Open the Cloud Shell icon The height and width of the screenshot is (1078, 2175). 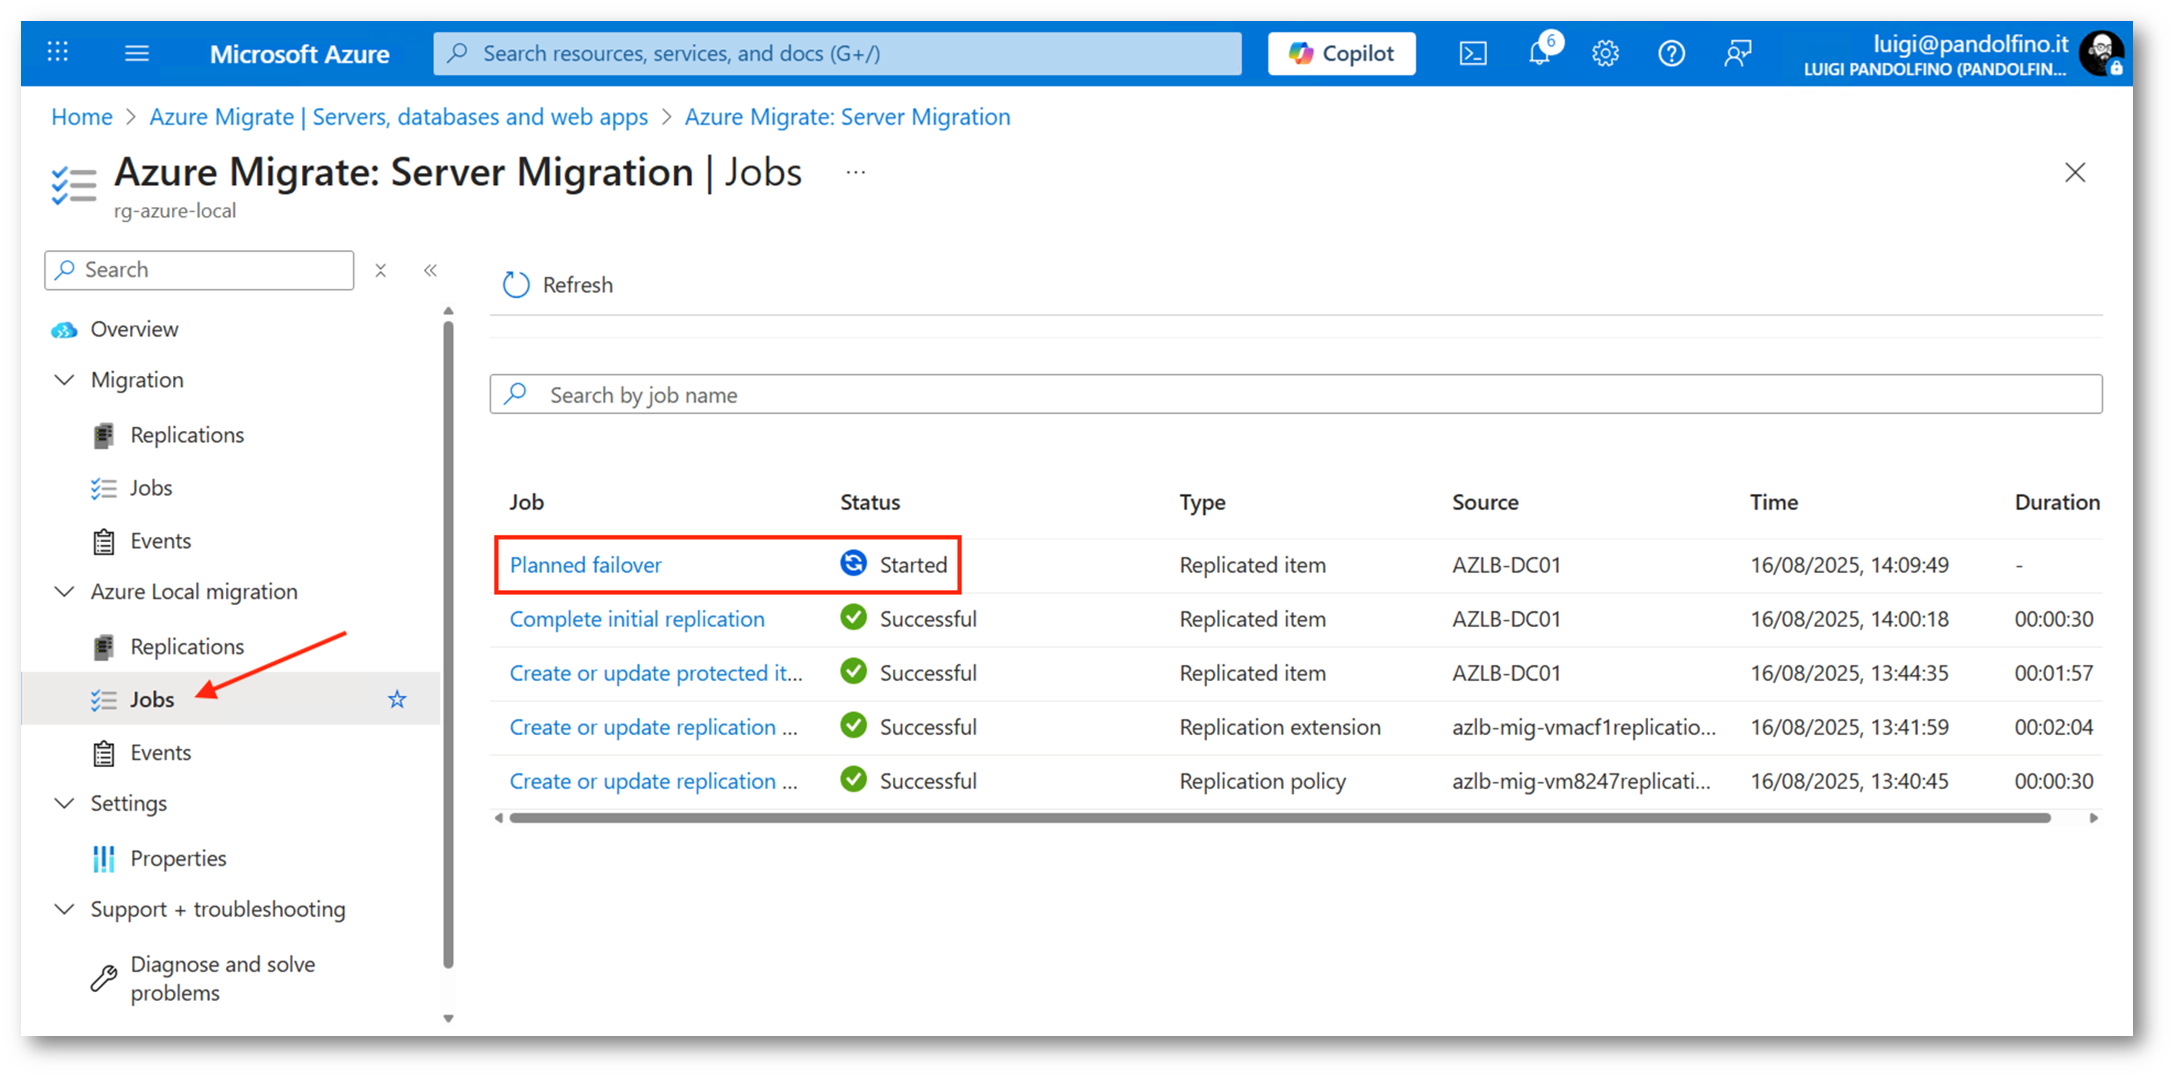click(x=1472, y=53)
